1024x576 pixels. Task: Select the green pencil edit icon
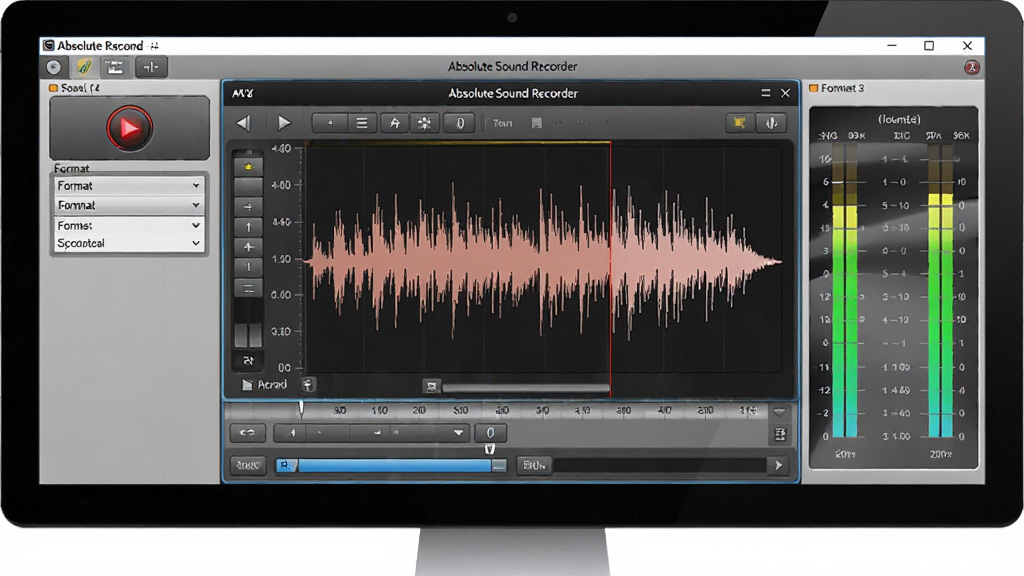84,67
